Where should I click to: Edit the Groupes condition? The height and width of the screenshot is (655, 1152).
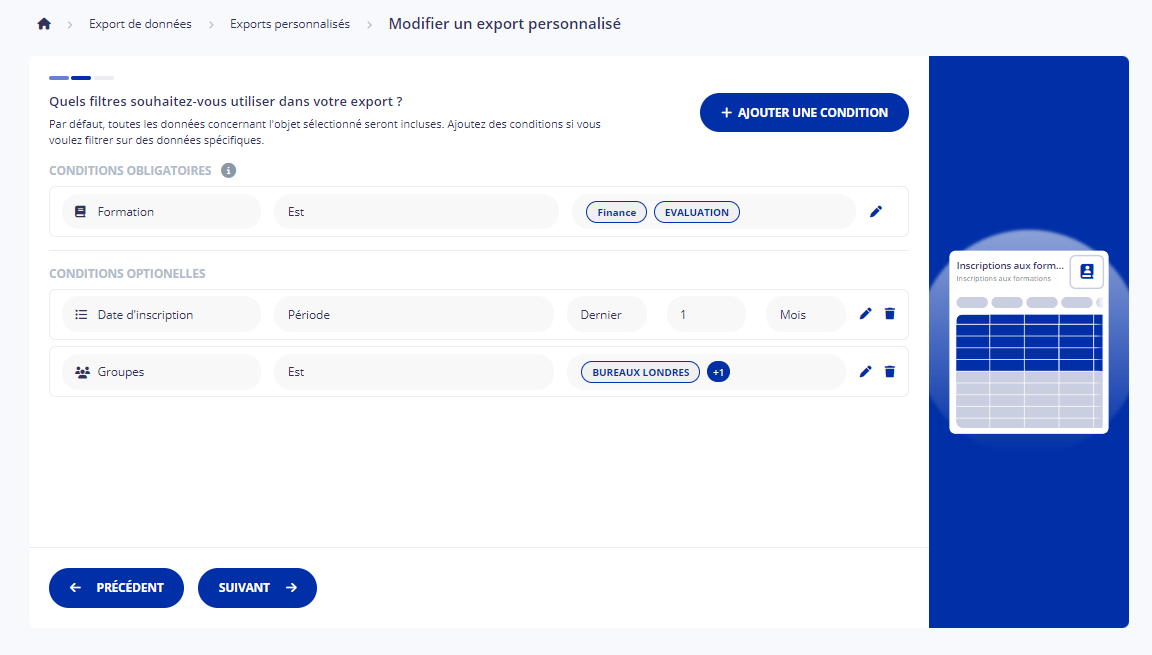click(866, 372)
